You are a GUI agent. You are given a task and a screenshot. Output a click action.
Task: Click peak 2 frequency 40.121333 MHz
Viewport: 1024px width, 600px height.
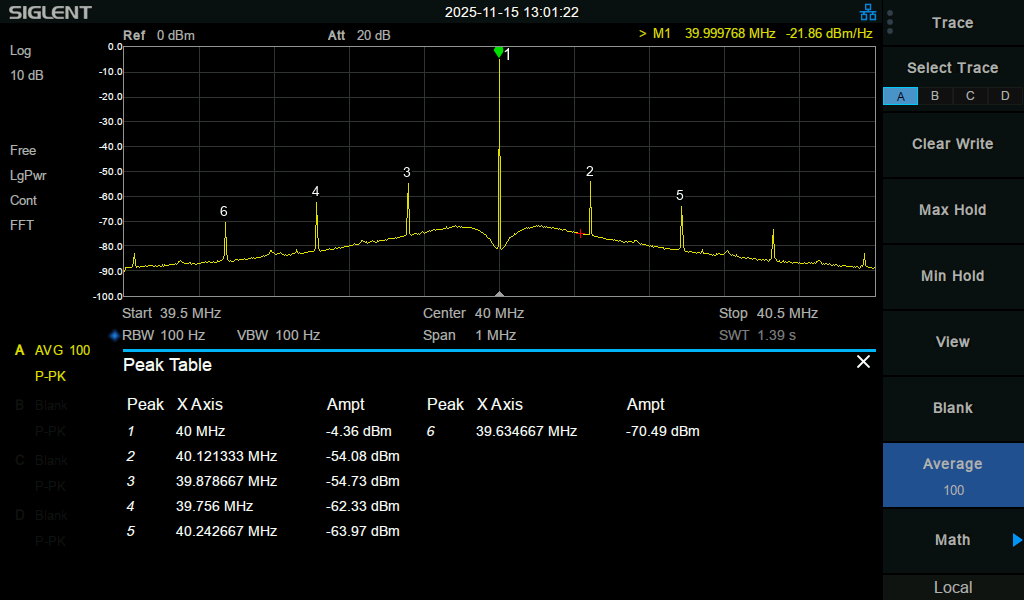(x=227, y=456)
